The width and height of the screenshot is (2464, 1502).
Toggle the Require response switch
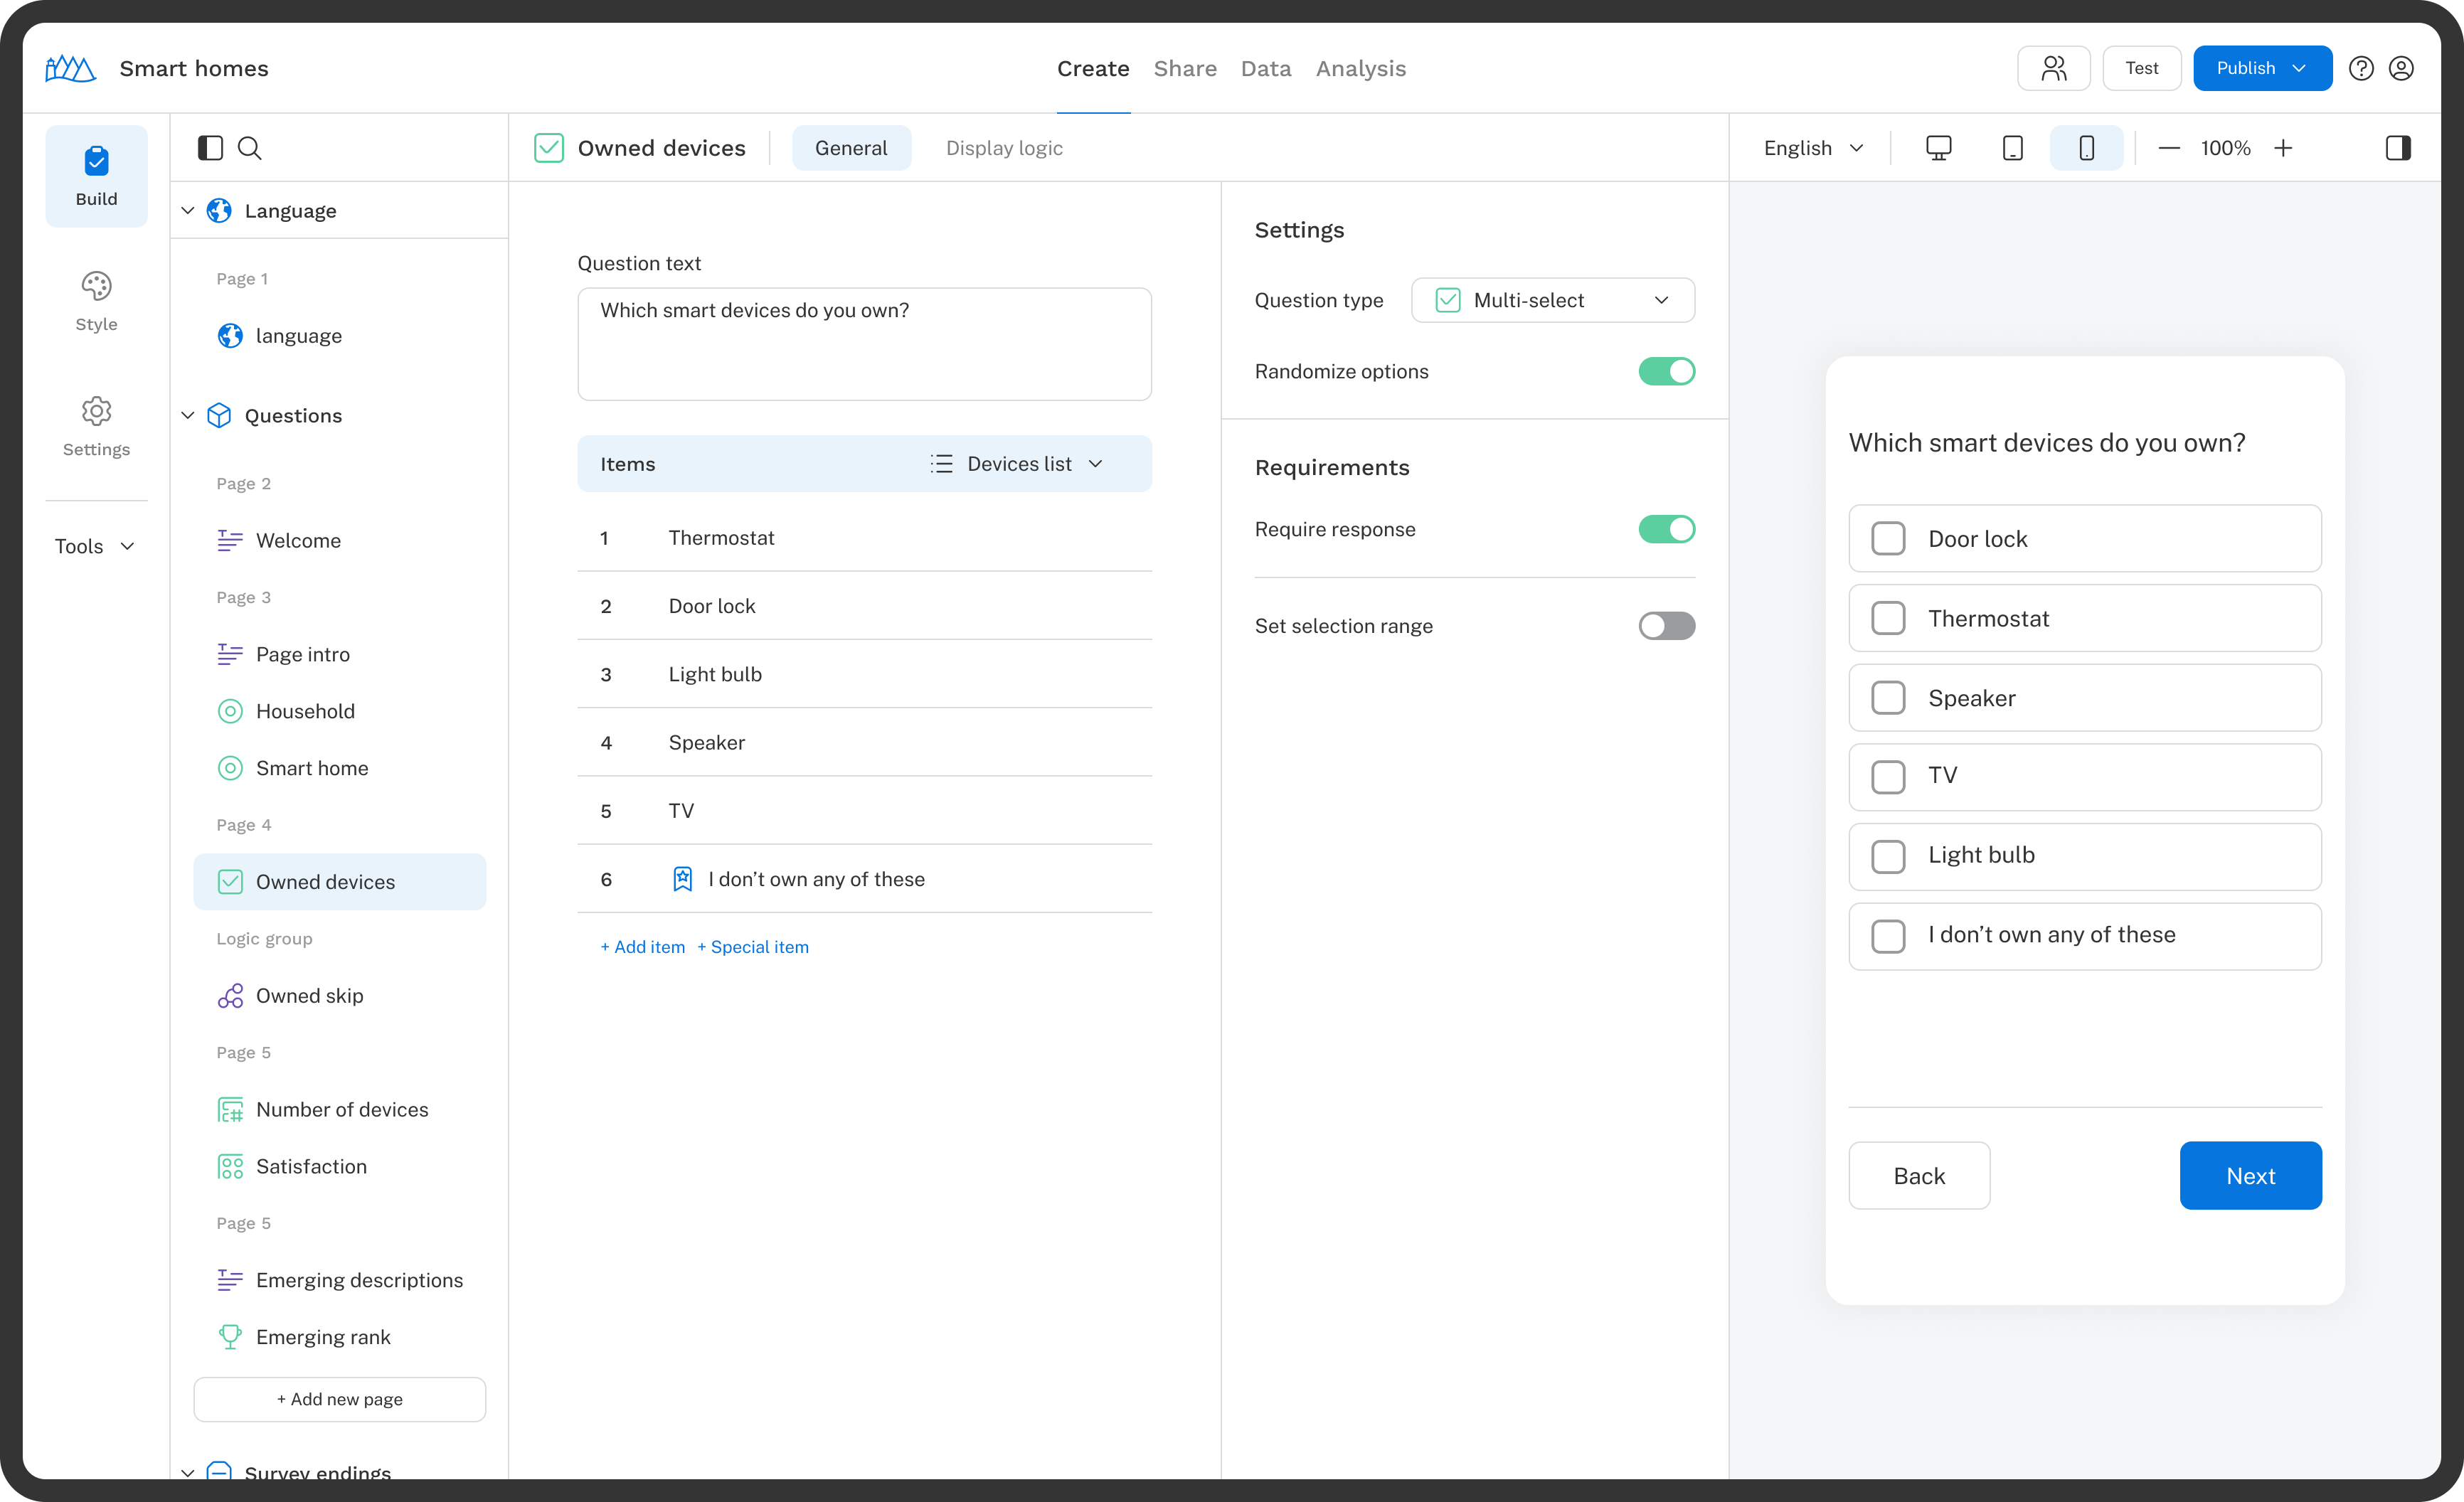click(1667, 528)
